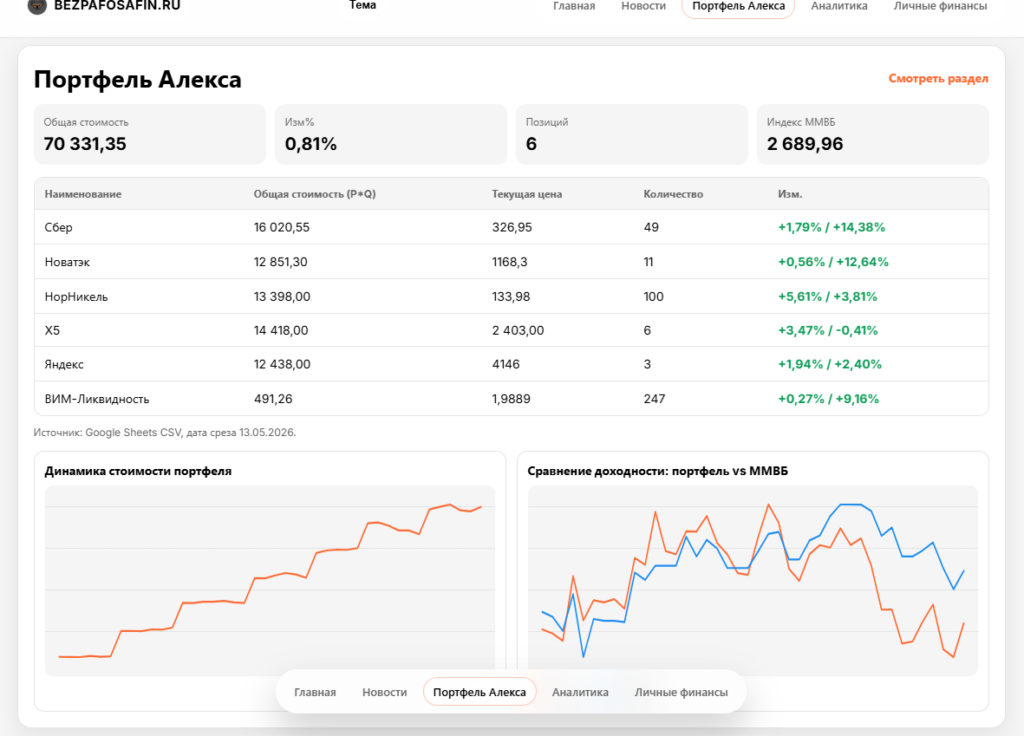
Task: Click the Динамика стоимости портфеля chart title
Action: pos(138,471)
